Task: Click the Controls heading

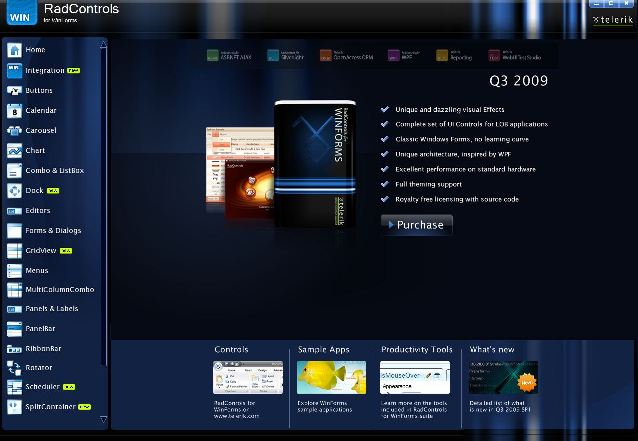Action: click(x=231, y=349)
